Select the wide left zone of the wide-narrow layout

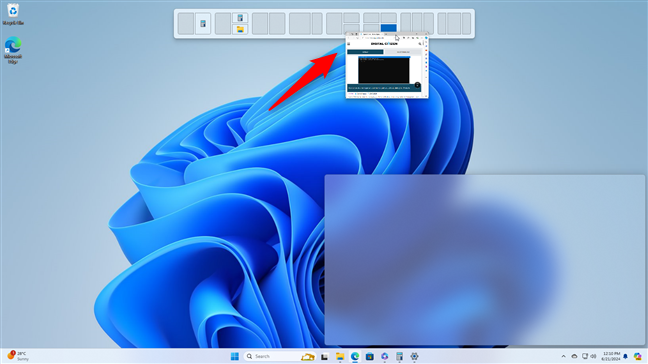[300, 24]
